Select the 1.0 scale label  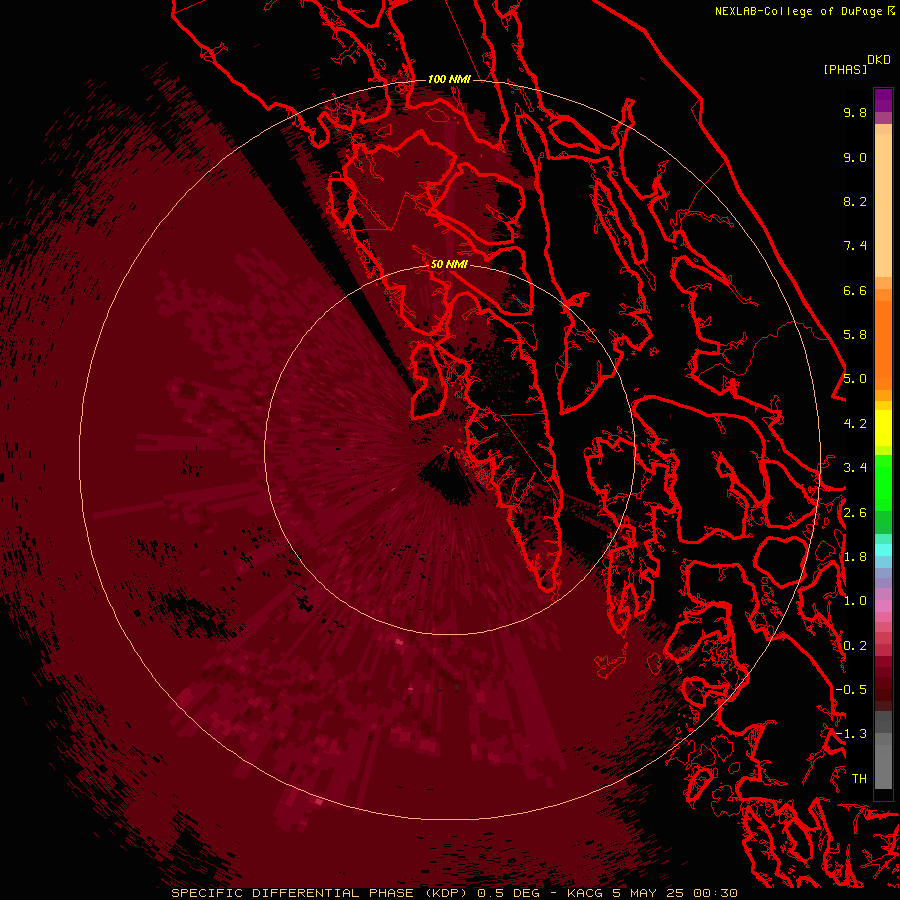(855, 601)
